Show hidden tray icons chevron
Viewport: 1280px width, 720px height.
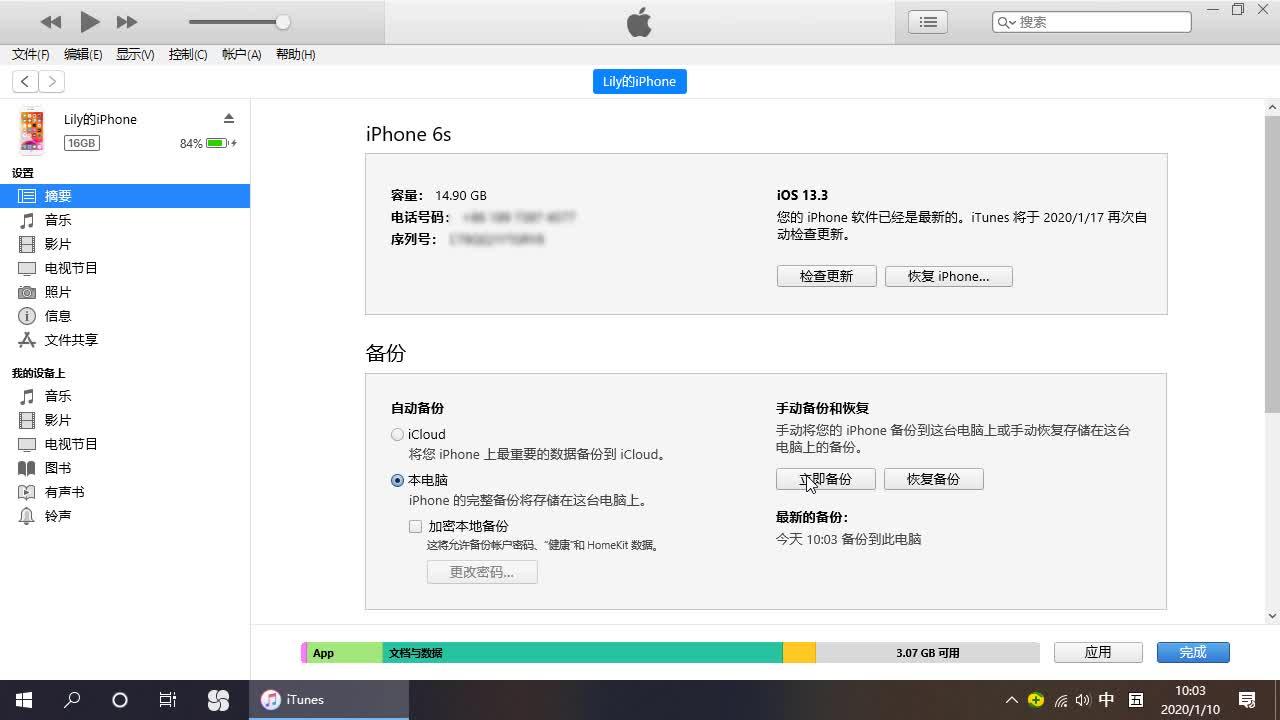click(x=1011, y=700)
